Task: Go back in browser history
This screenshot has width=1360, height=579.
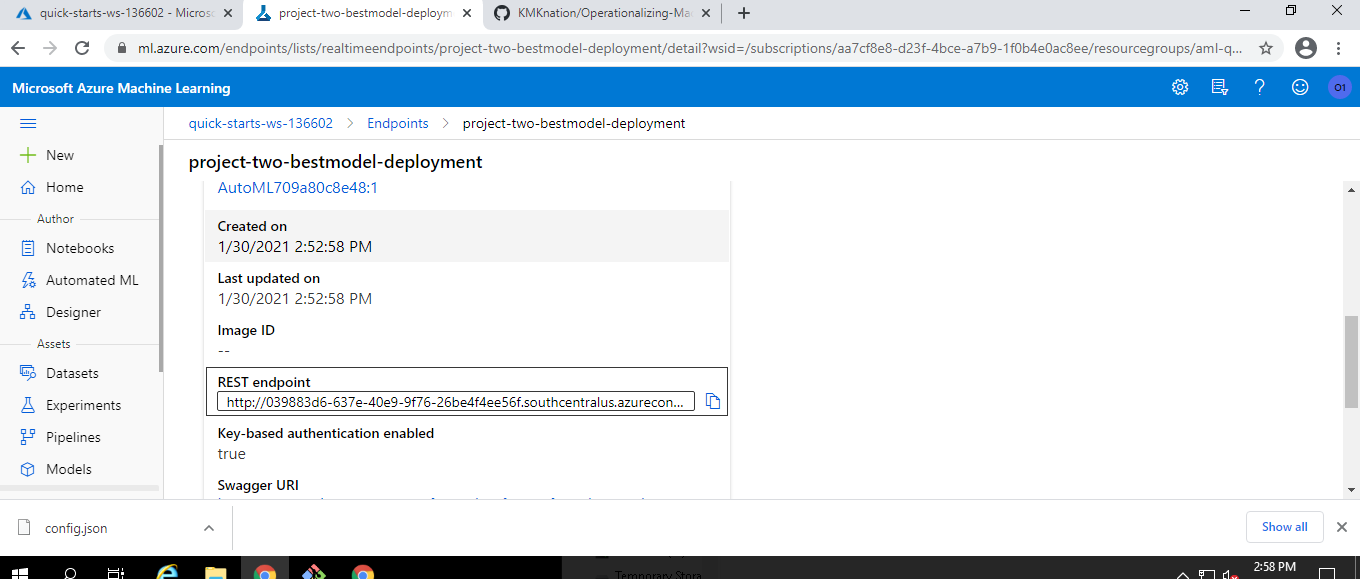Action: (18, 48)
